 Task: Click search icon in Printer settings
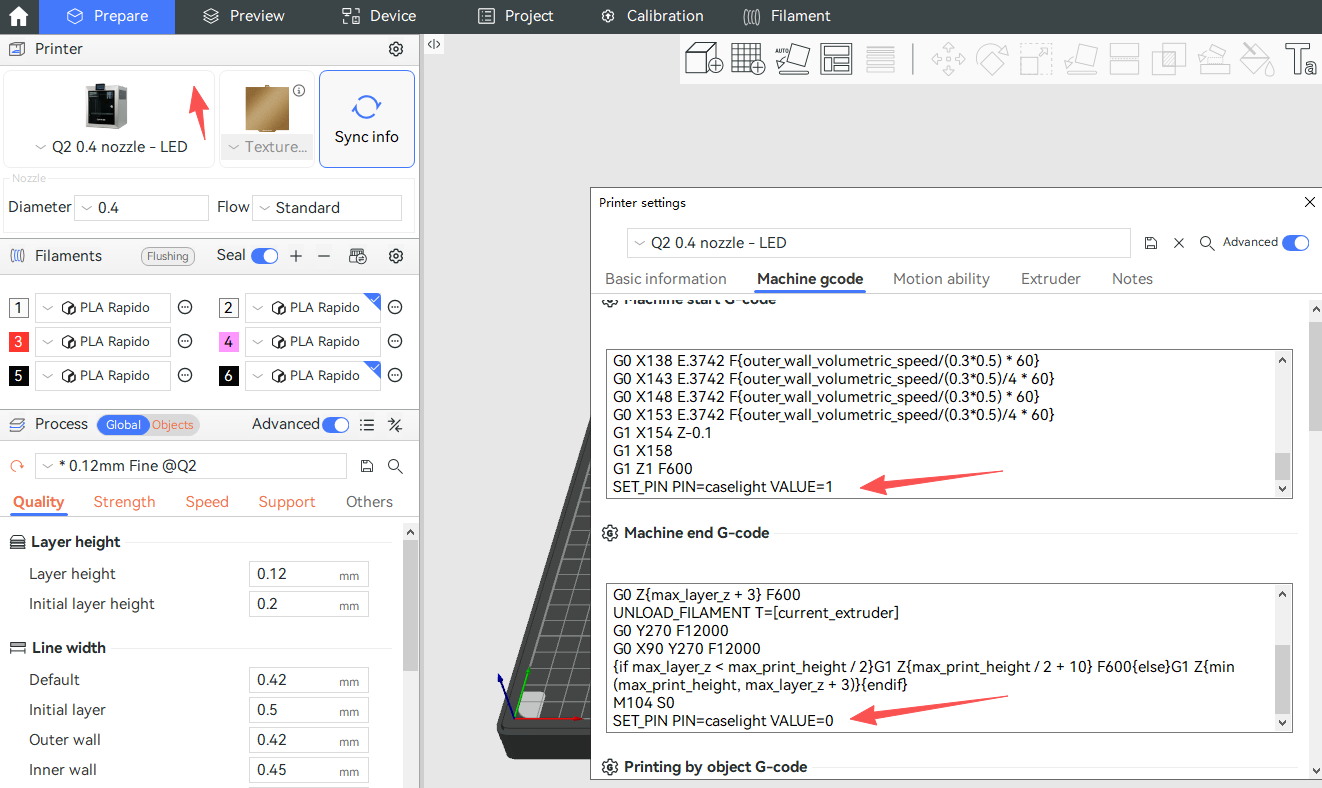[x=1207, y=243]
